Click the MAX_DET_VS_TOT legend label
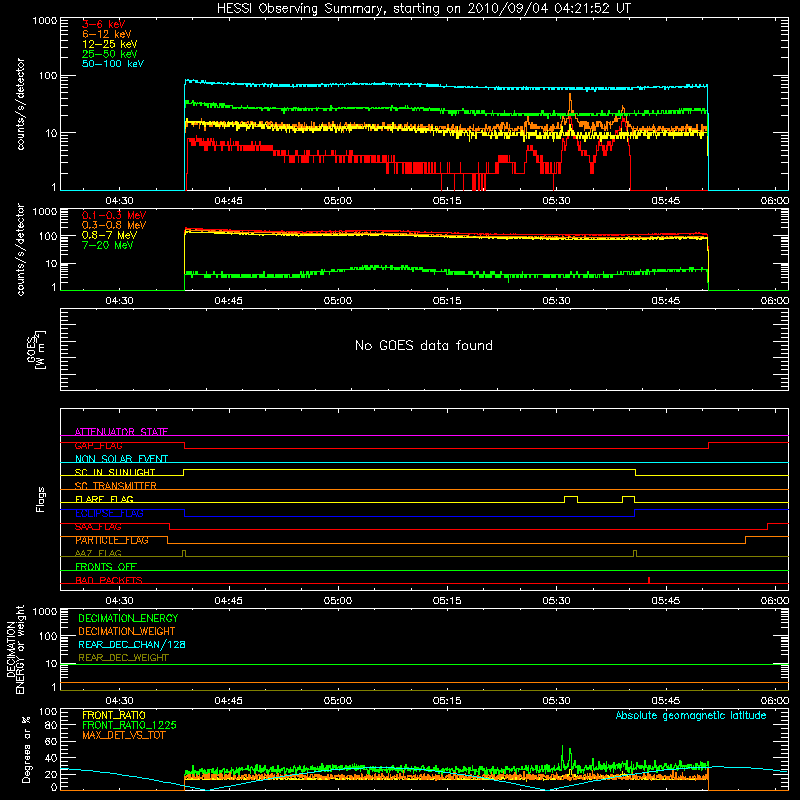The image size is (800, 800). (x=124, y=735)
